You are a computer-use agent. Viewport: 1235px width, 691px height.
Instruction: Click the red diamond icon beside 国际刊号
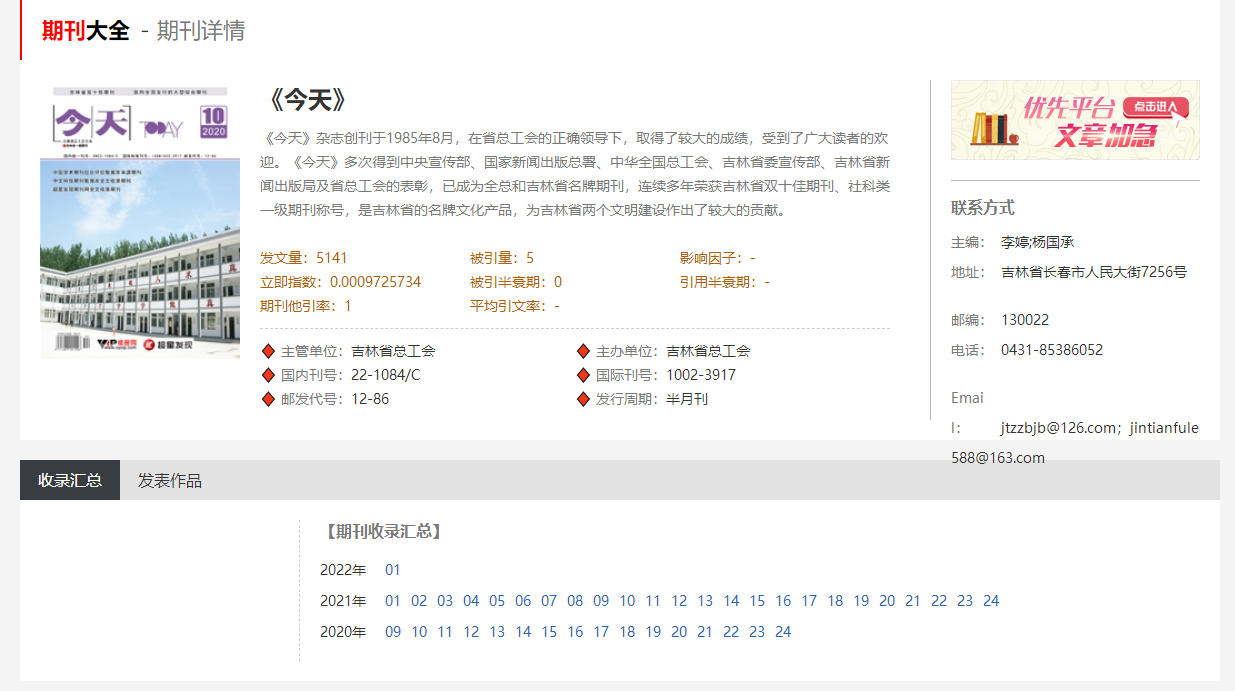(583, 375)
